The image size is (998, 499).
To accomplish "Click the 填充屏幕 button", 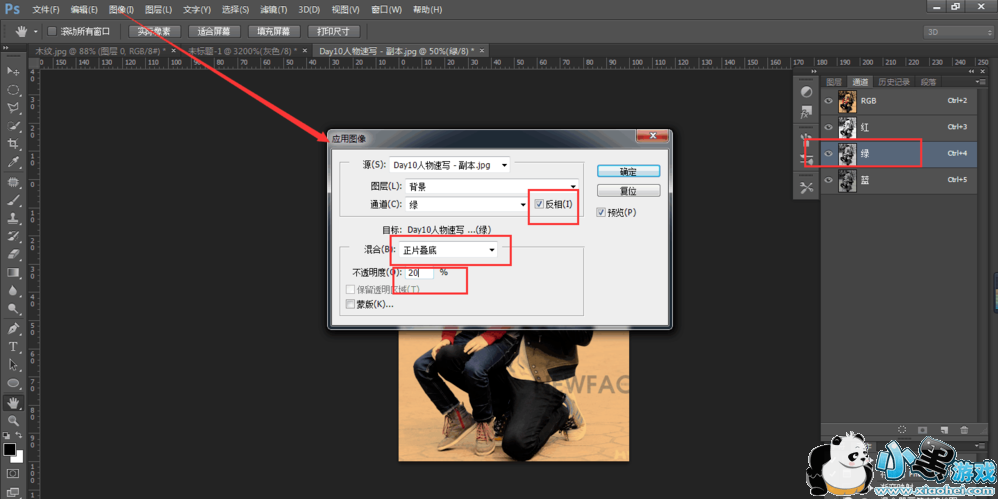I will click(274, 31).
